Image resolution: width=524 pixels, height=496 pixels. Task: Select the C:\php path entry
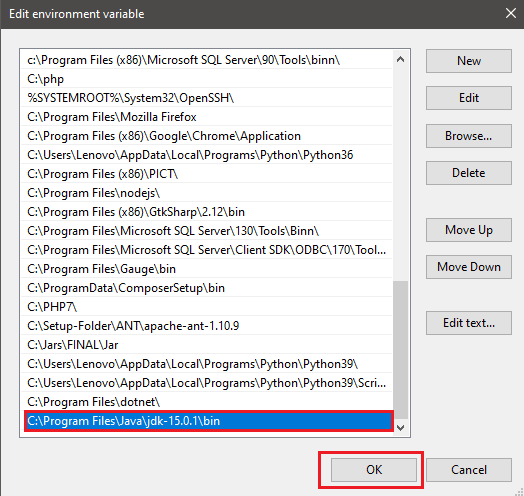(x=207, y=79)
